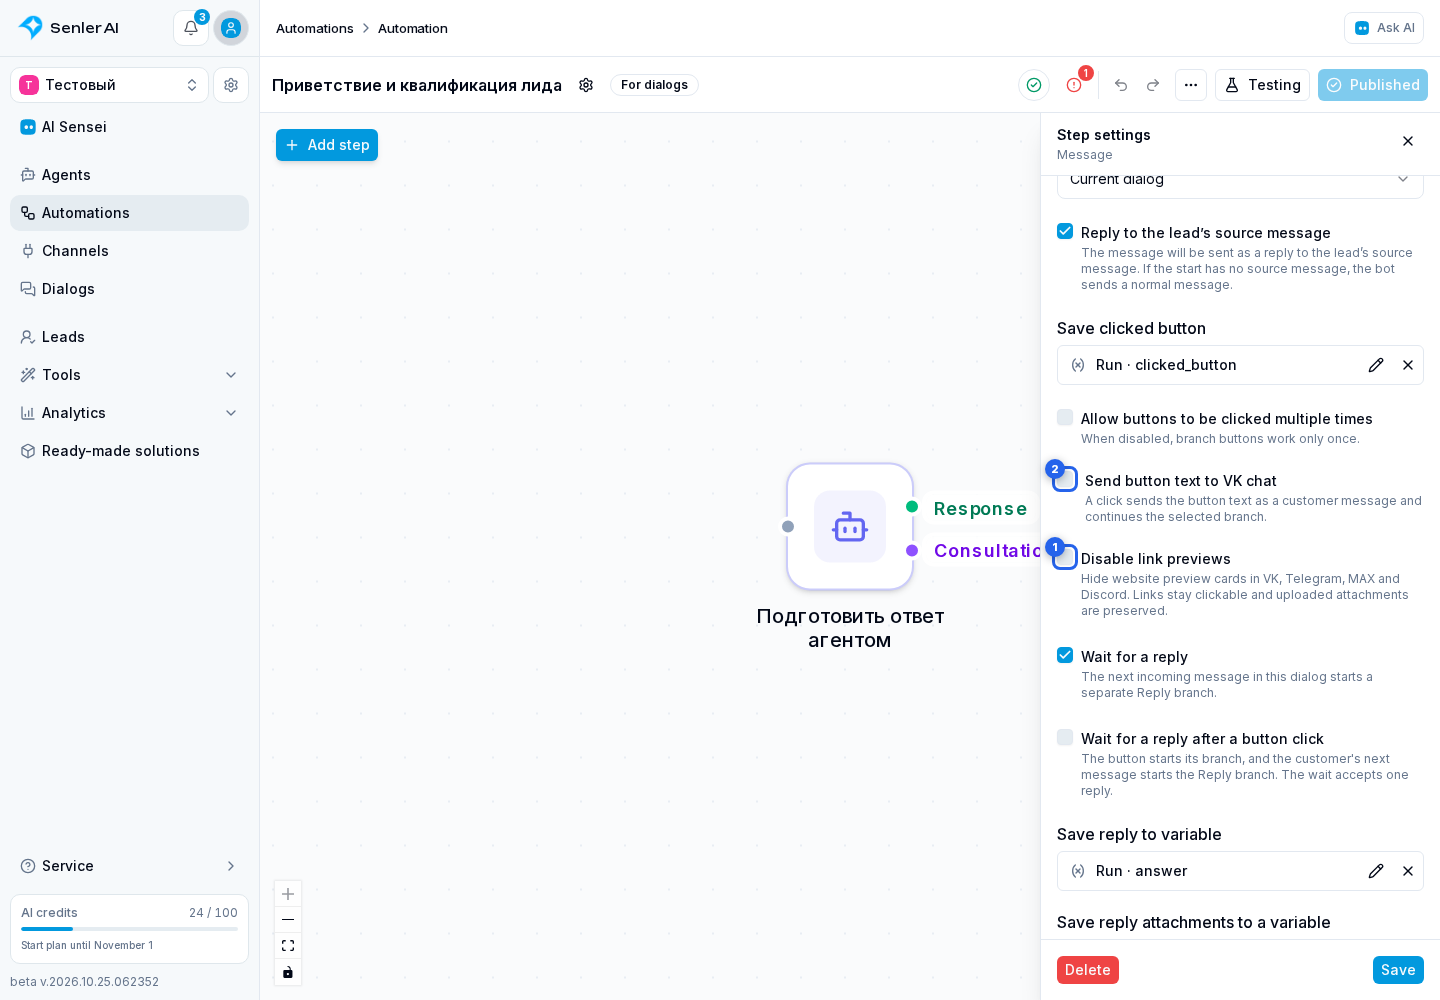Enable Allow buttons to be clicked multiple times

pyautogui.click(x=1065, y=417)
